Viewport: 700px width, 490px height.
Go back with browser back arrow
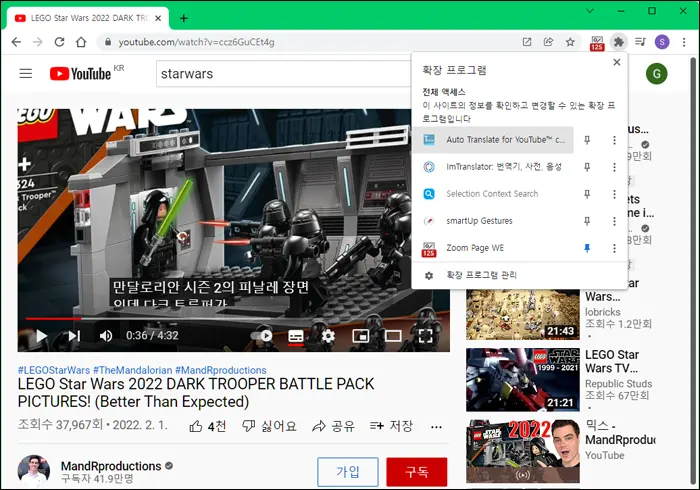(16, 42)
